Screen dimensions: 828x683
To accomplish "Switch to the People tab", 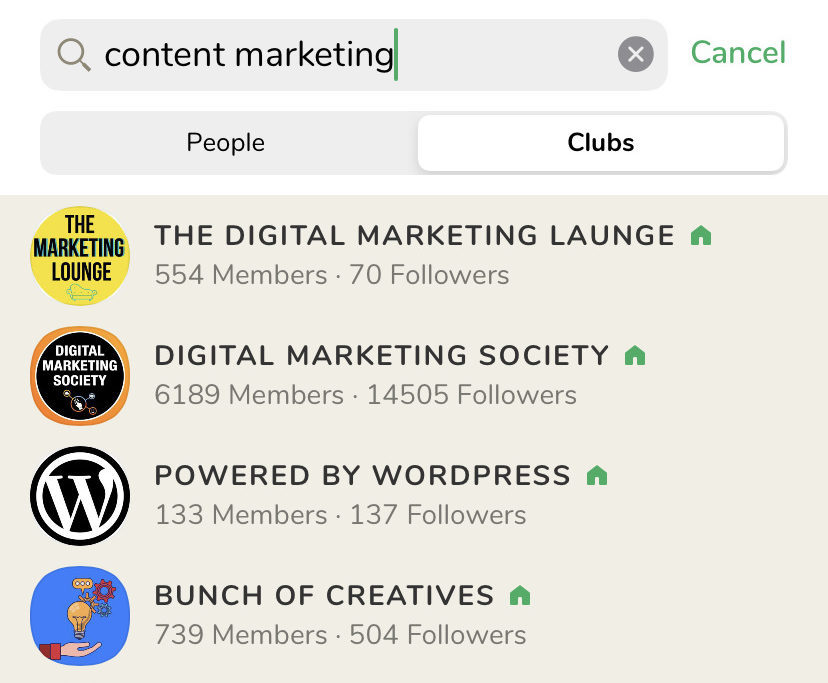I will pos(226,143).
